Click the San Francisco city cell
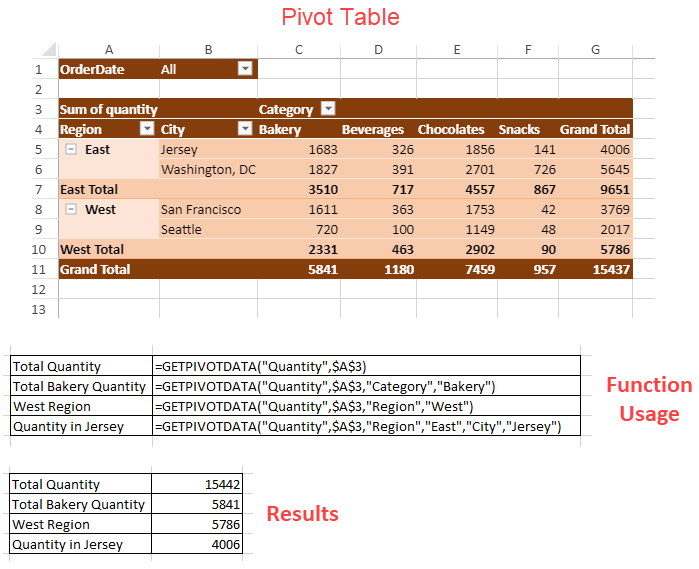This screenshot has width=699, height=569. (x=208, y=209)
